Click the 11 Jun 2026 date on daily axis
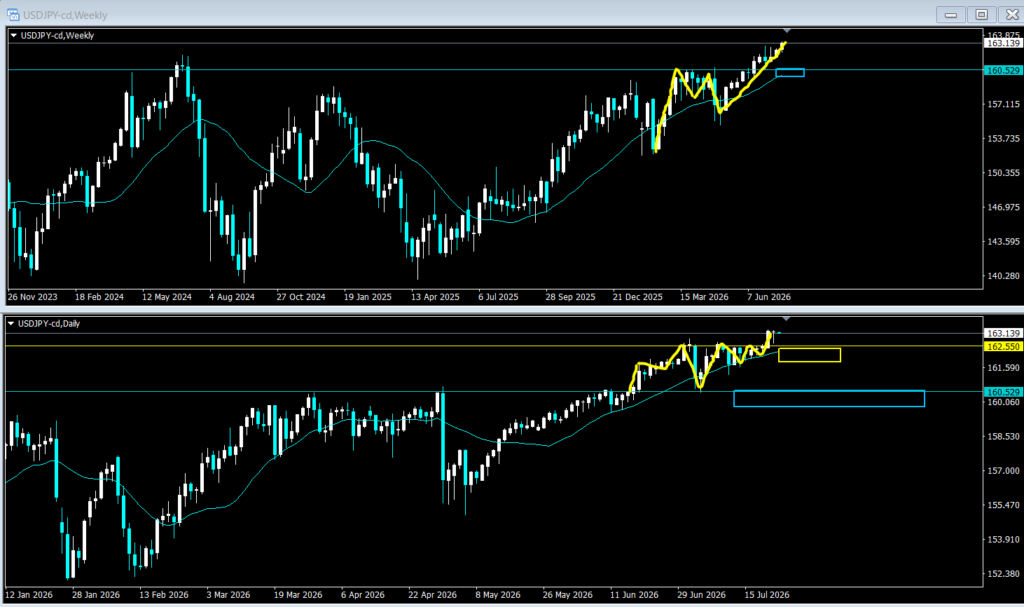1024x607 pixels. coord(635,595)
